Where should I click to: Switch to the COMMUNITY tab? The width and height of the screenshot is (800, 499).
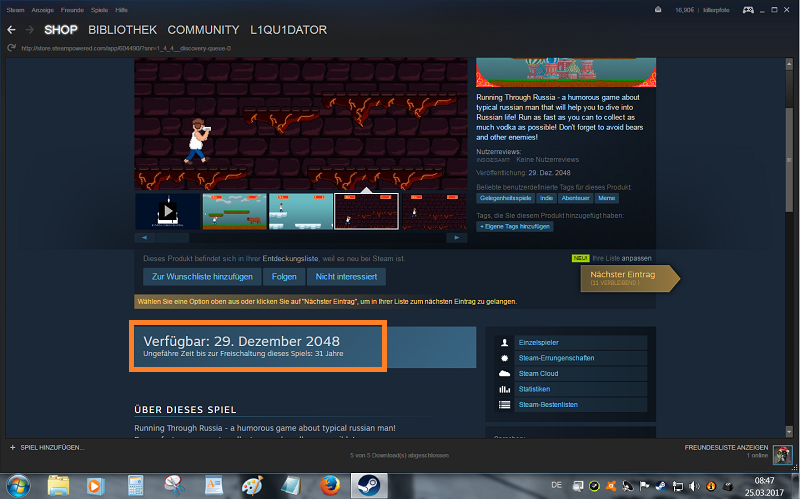point(203,30)
